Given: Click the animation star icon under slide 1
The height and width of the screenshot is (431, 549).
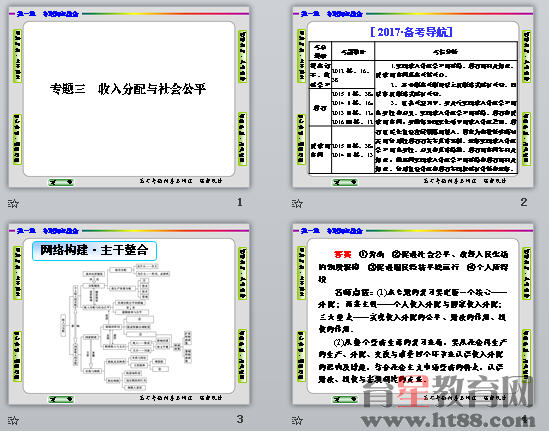Looking at the screenshot, I should 13,203.
